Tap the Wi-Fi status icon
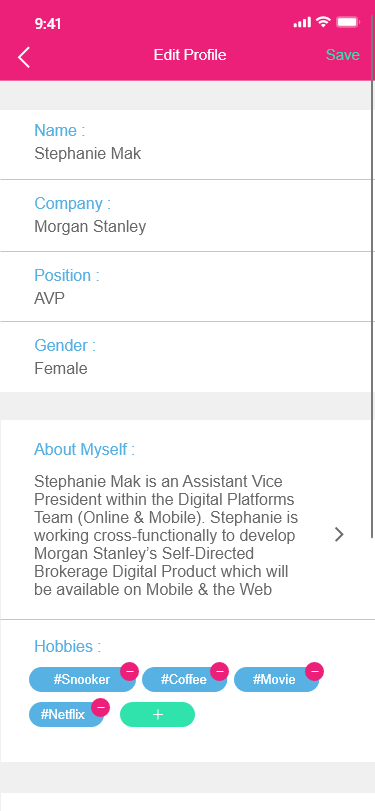Viewport: 375px width, 811px height. 323,22
